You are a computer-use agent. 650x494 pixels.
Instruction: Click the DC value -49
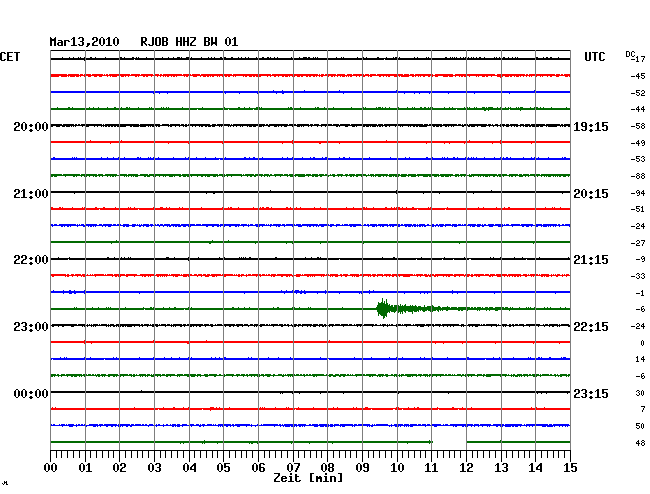tap(638, 143)
